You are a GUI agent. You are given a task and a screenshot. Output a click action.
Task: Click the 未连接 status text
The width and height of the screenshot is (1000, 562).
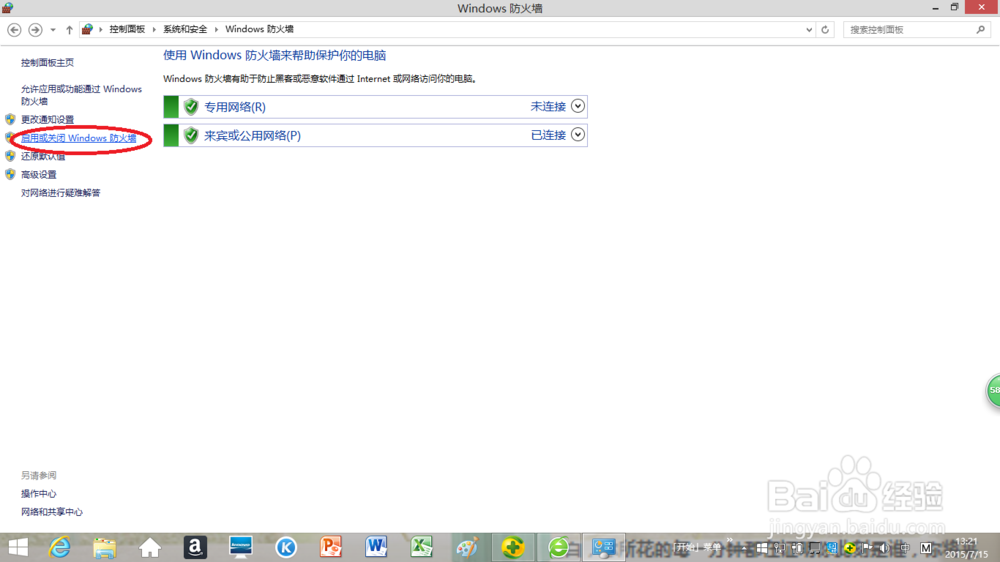[x=548, y=107]
